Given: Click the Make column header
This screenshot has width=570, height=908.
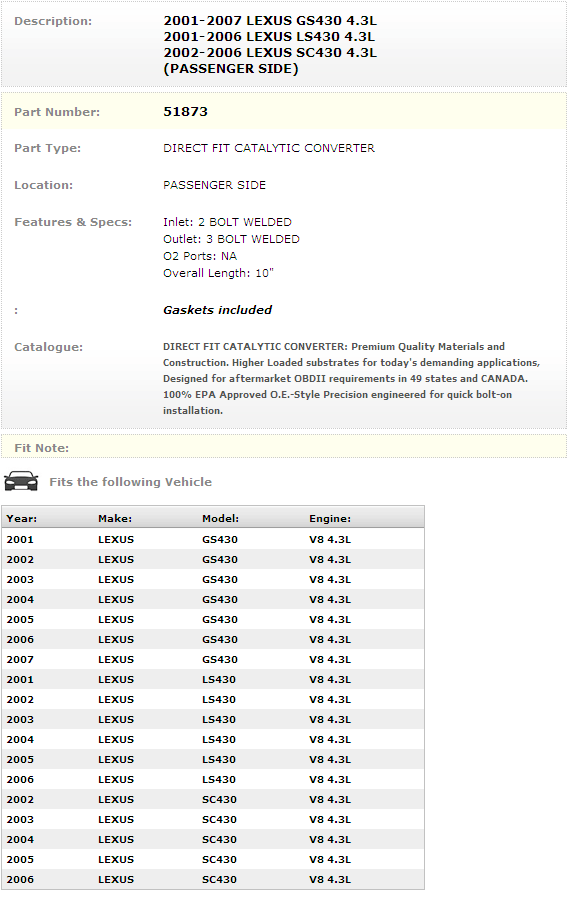Looking at the screenshot, I should pos(115,518).
